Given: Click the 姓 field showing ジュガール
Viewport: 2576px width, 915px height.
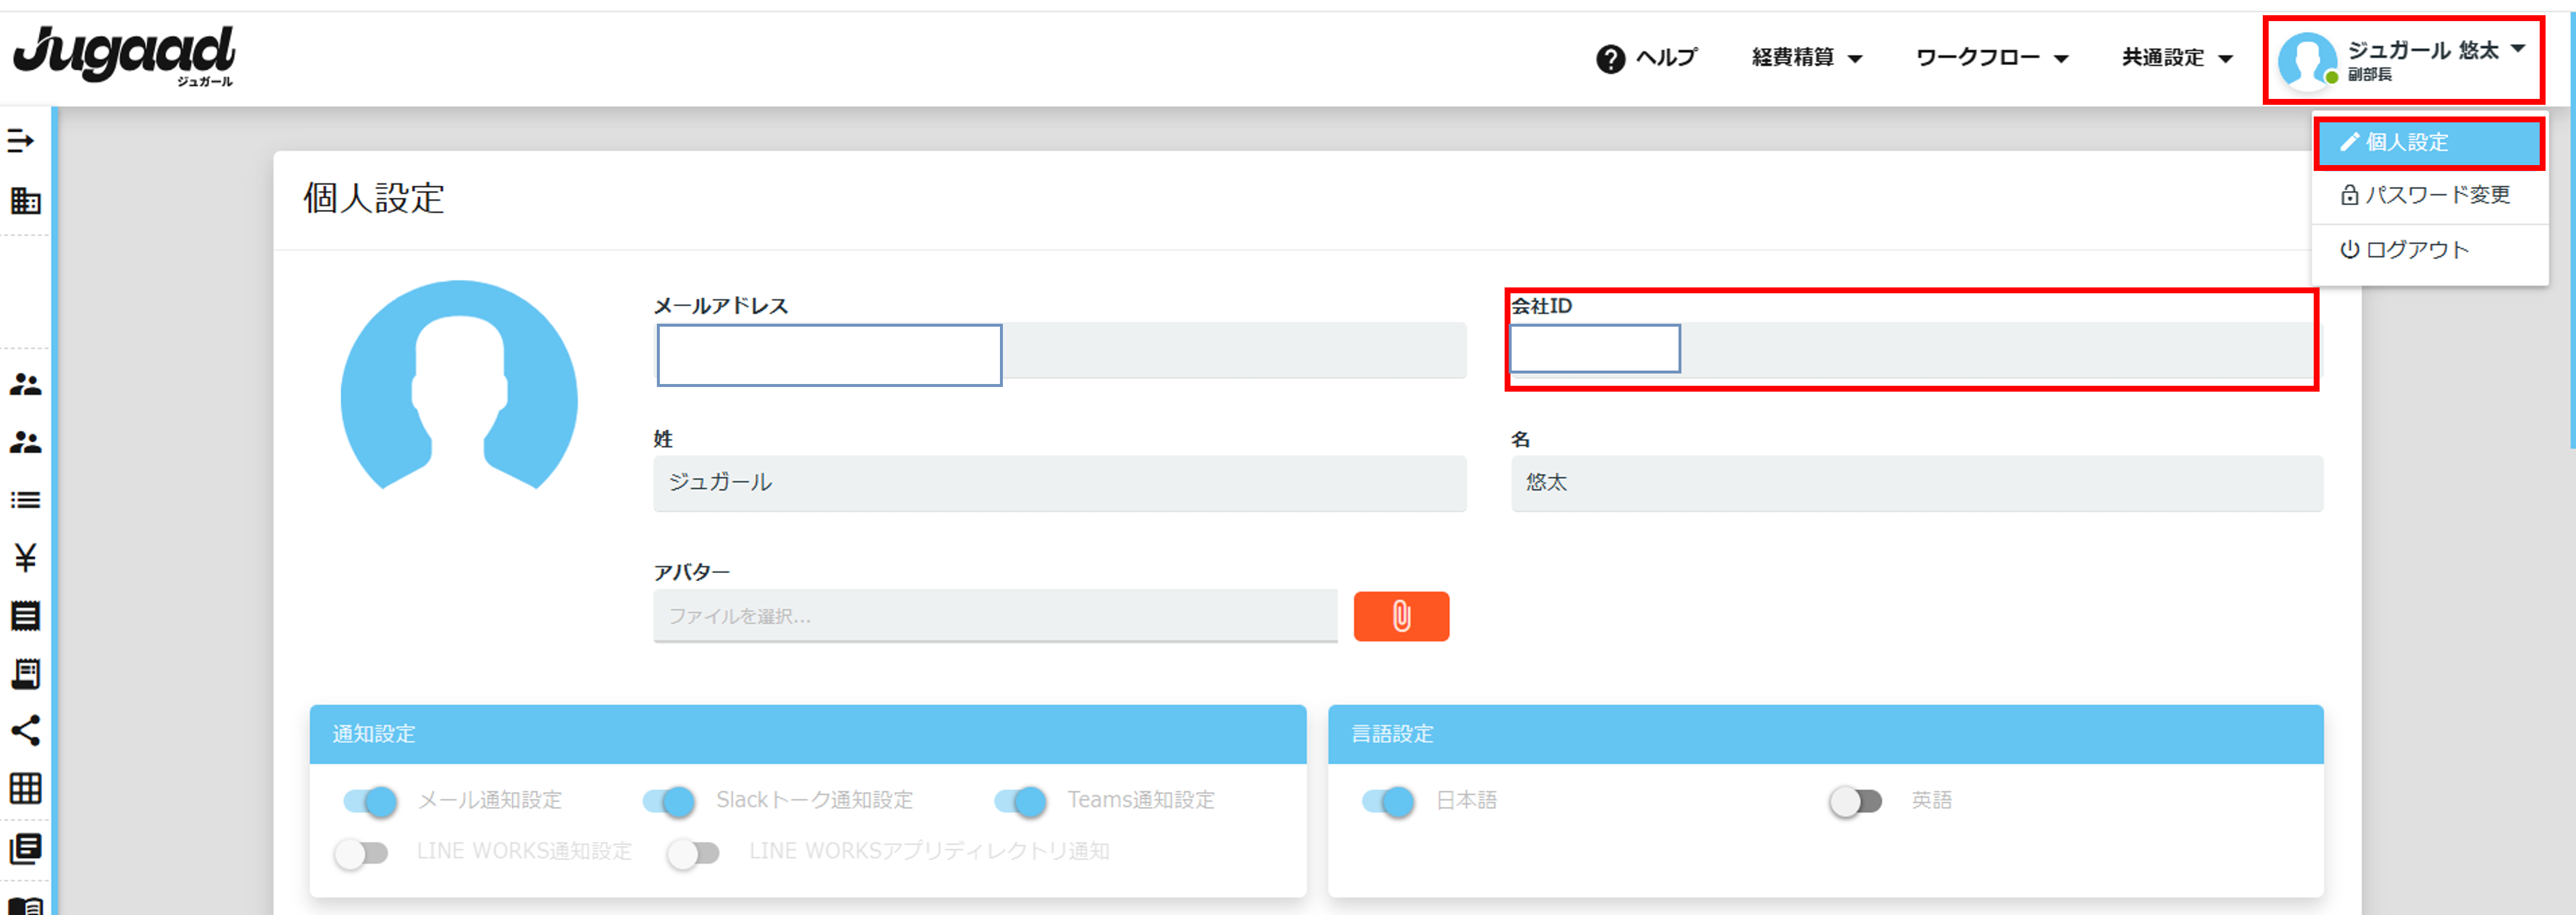Looking at the screenshot, I should pyautogui.click(x=1060, y=483).
